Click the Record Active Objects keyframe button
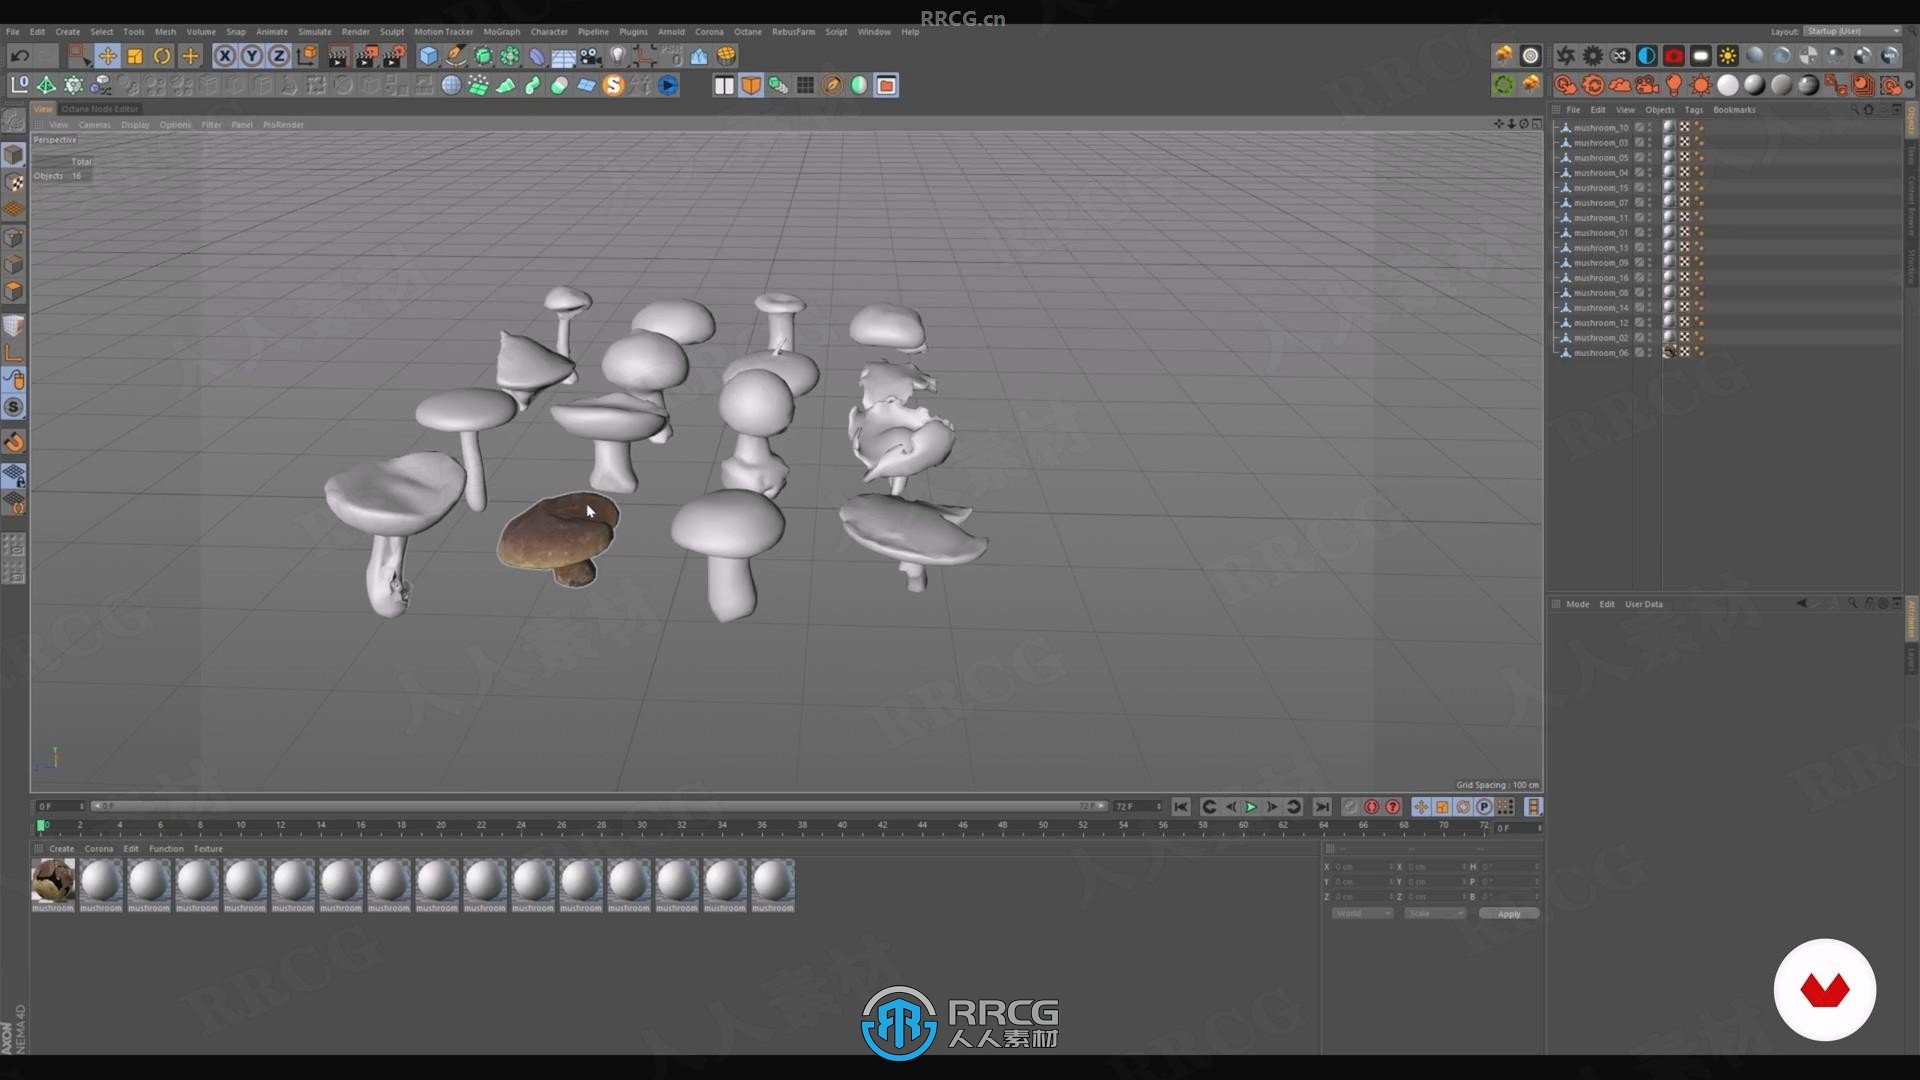Image resolution: width=1920 pixels, height=1080 pixels. coord(1350,807)
